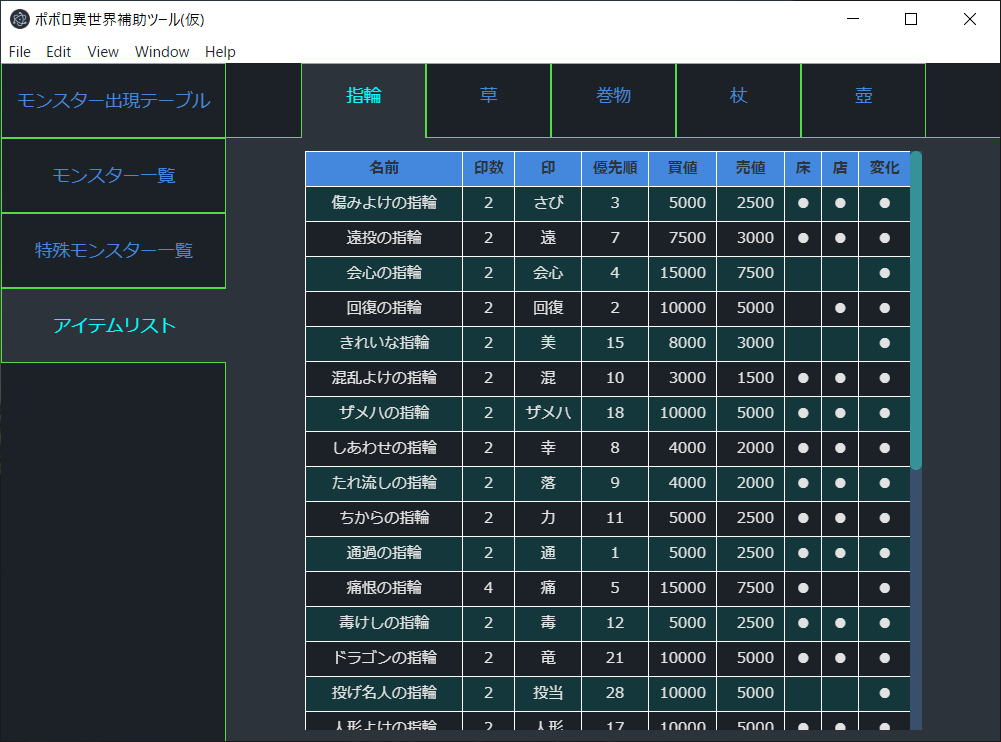1001x742 pixels.
Task: Click the ザメハ seal cell
Action: point(548,413)
